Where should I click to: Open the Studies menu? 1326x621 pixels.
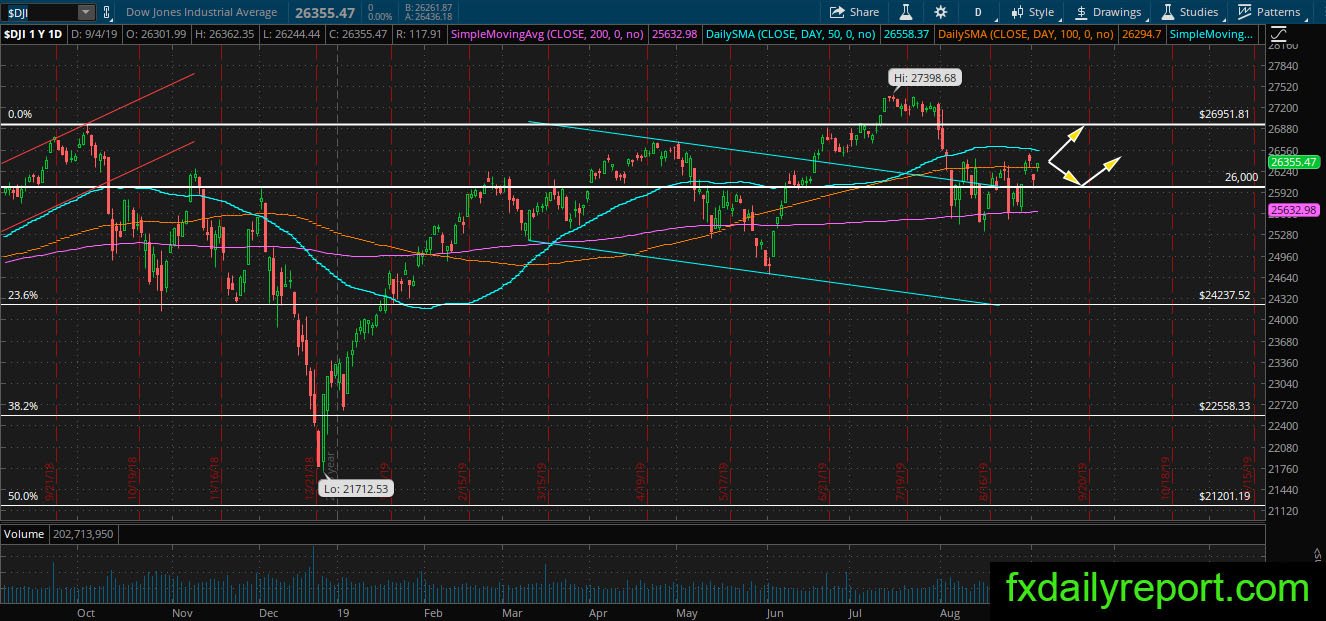pyautogui.click(x=1190, y=12)
